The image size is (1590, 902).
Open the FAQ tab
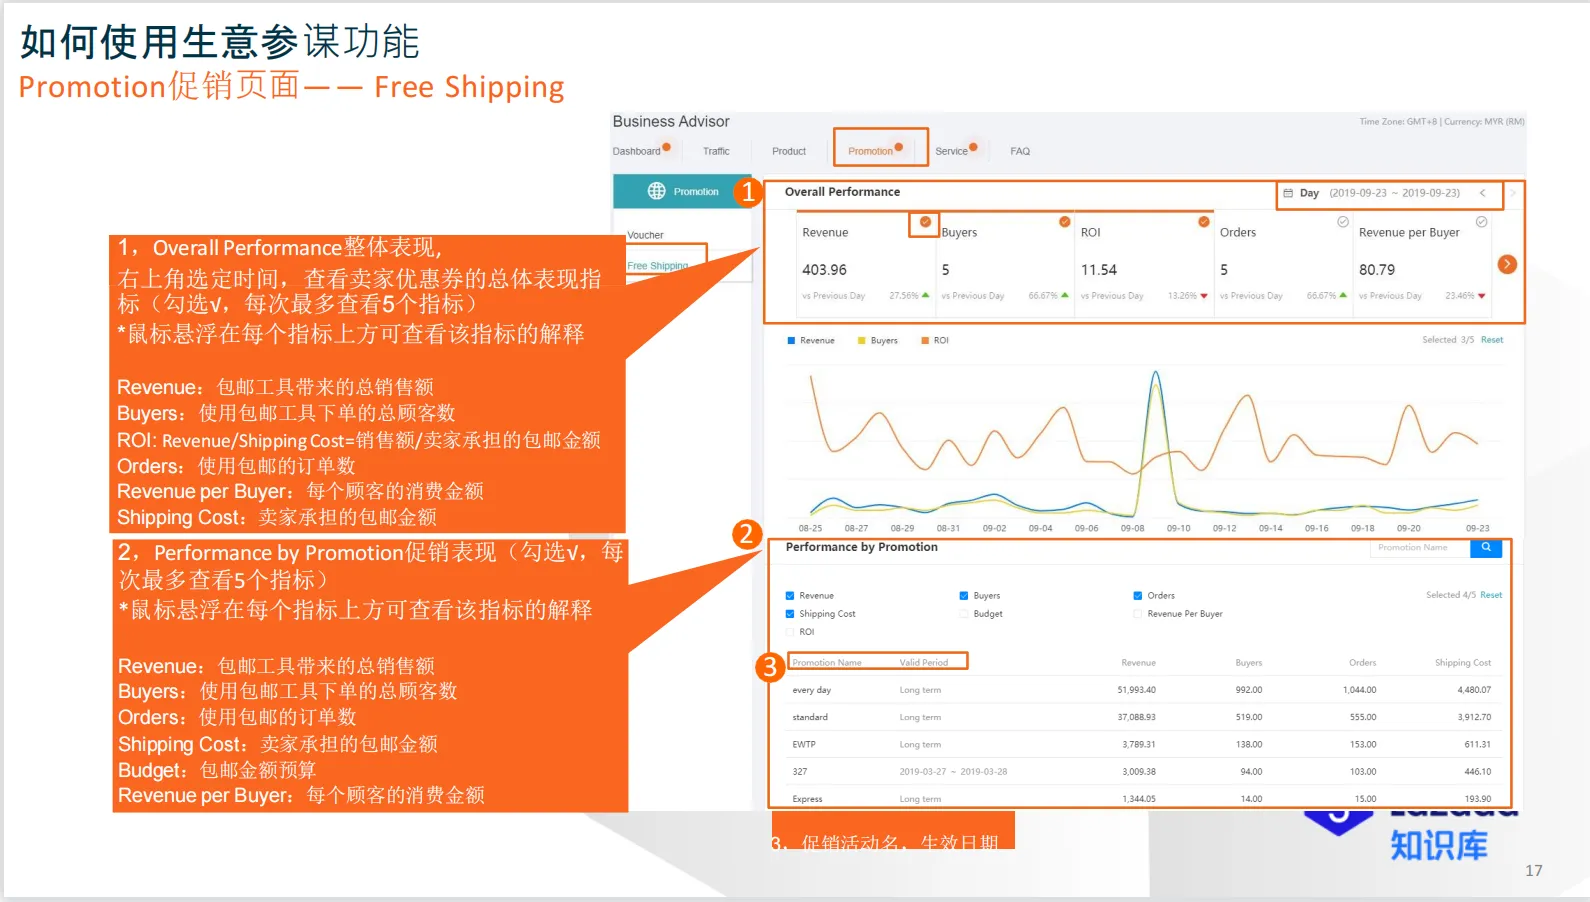point(1020,152)
